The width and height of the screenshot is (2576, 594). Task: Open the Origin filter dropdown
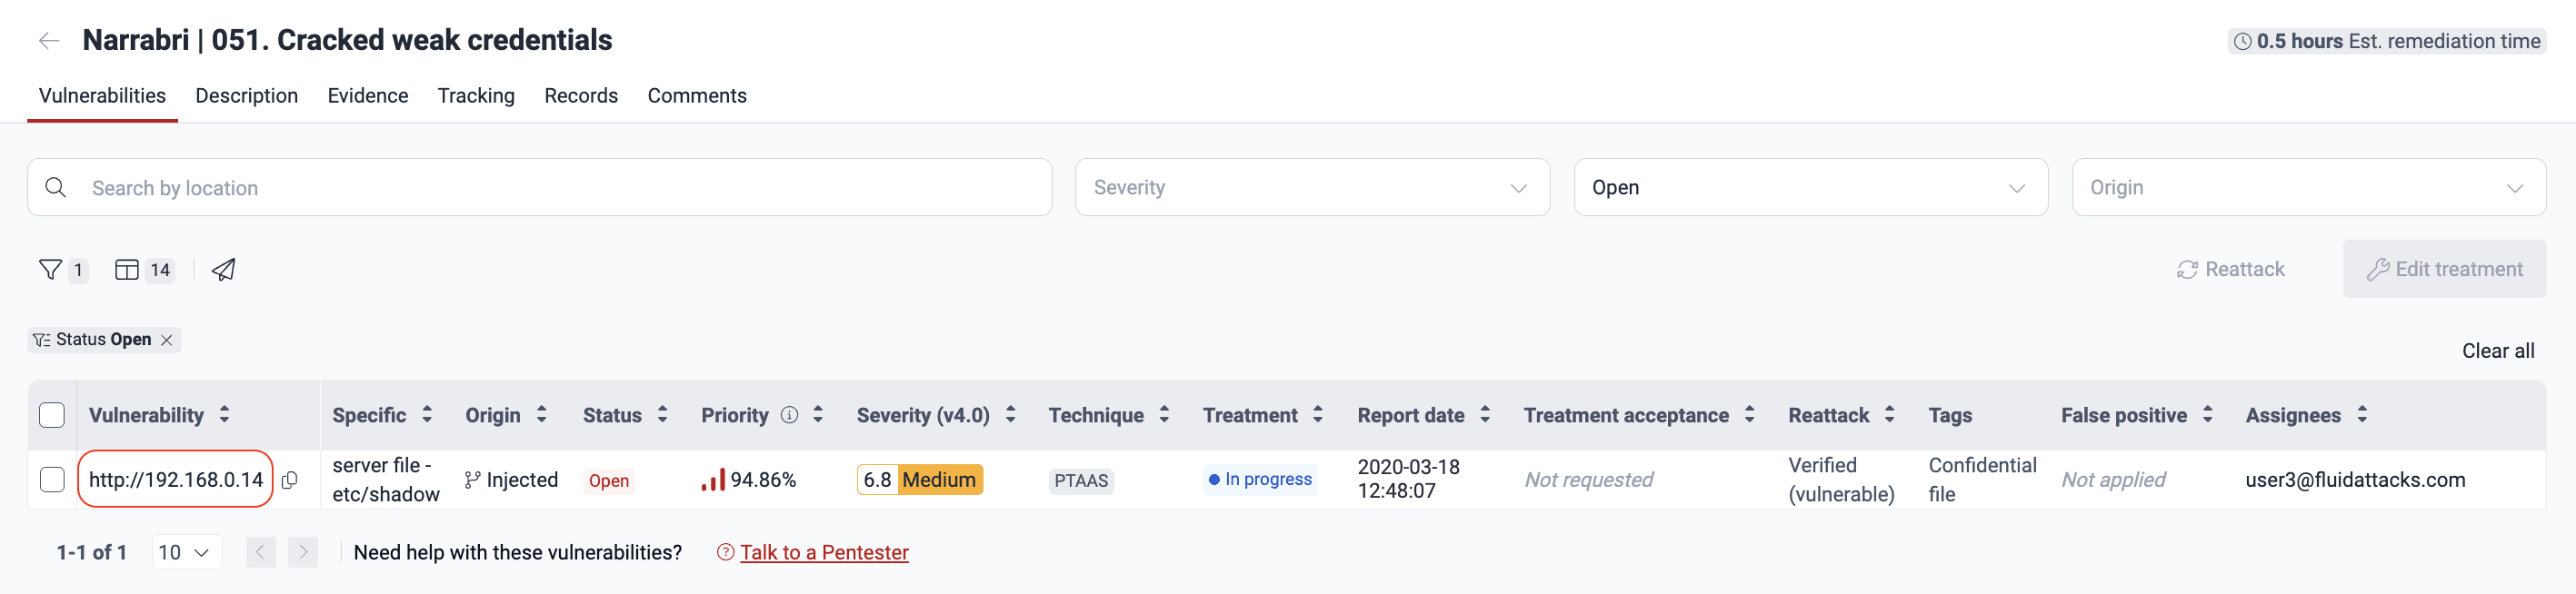coord(2308,187)
